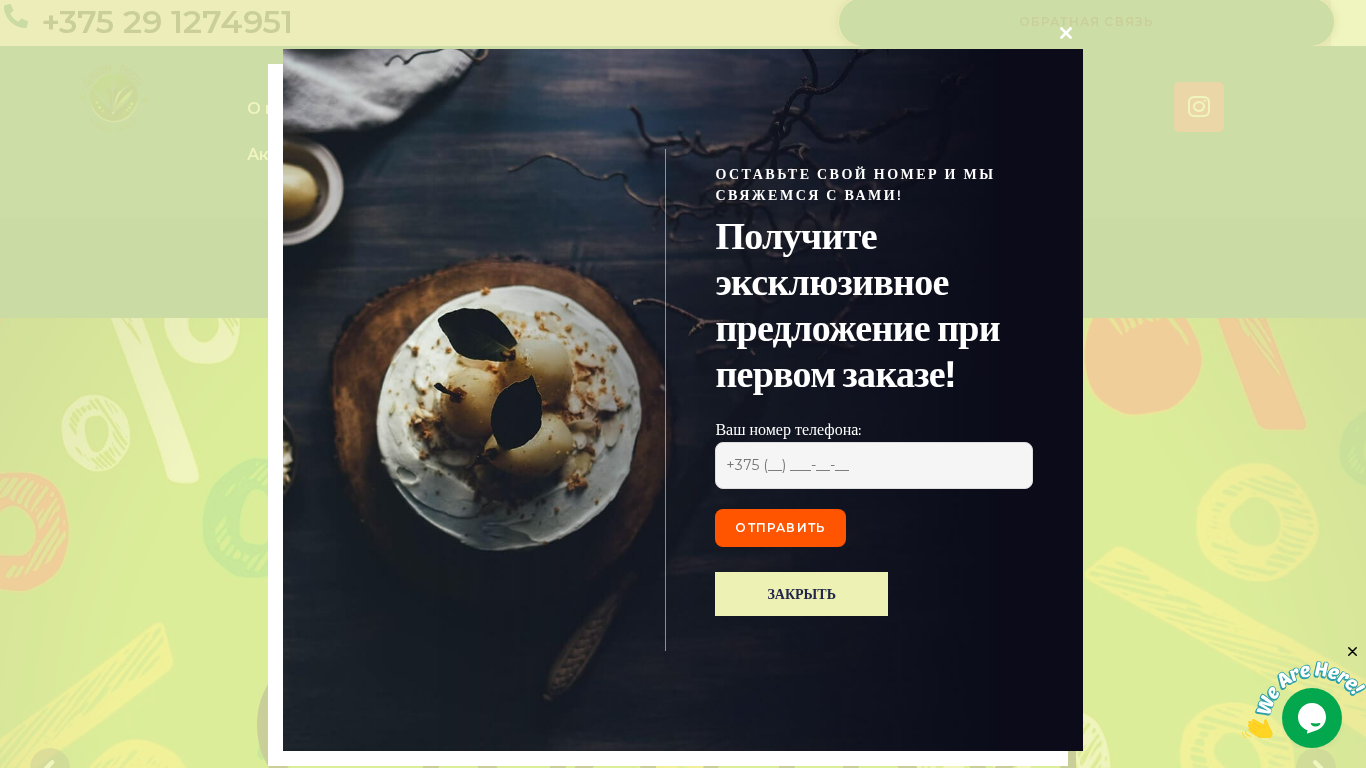Click the phone handset icon in header
This screenshot has height=768, width=1366.
[x=15, y=17]
